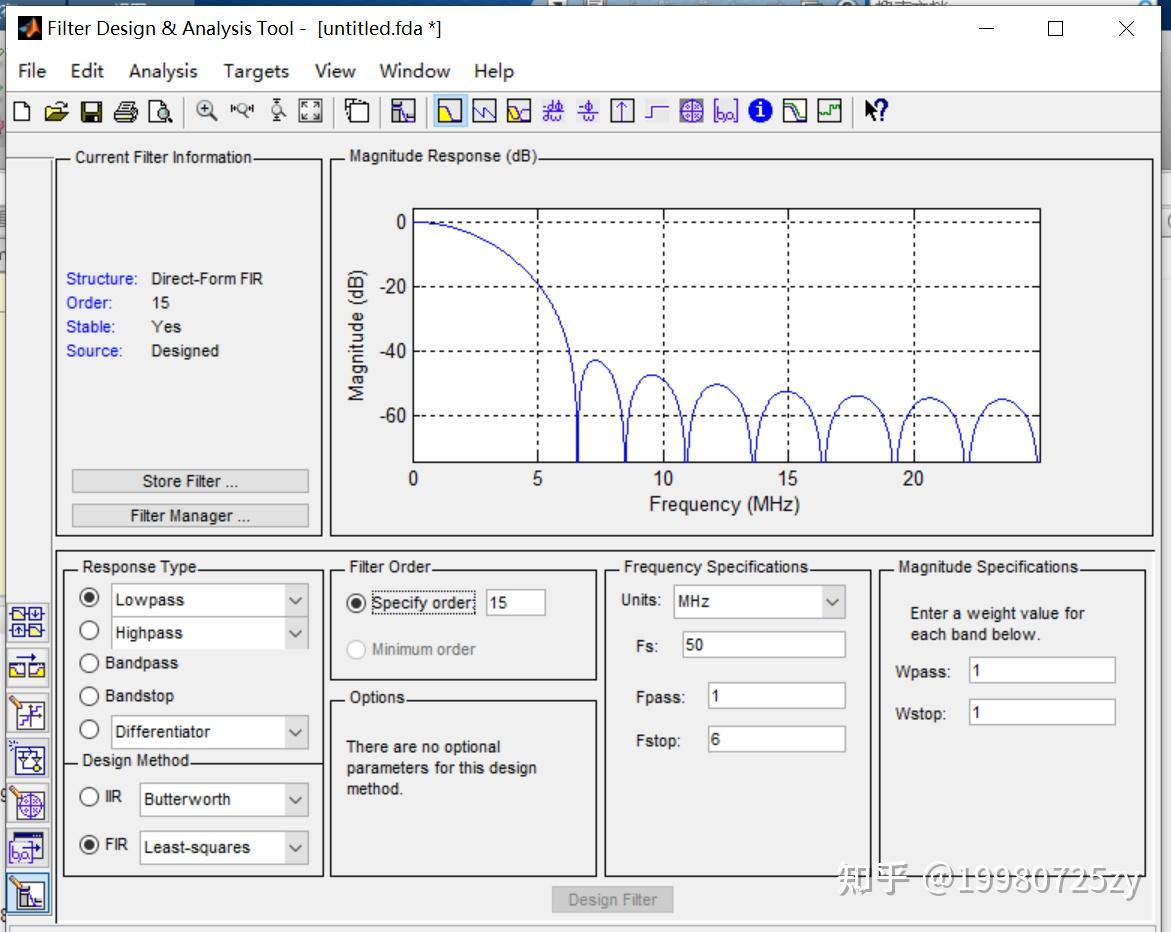1171x932 pixels.
Task: Click the Phase Response toolbar icon
Action: 484,111
